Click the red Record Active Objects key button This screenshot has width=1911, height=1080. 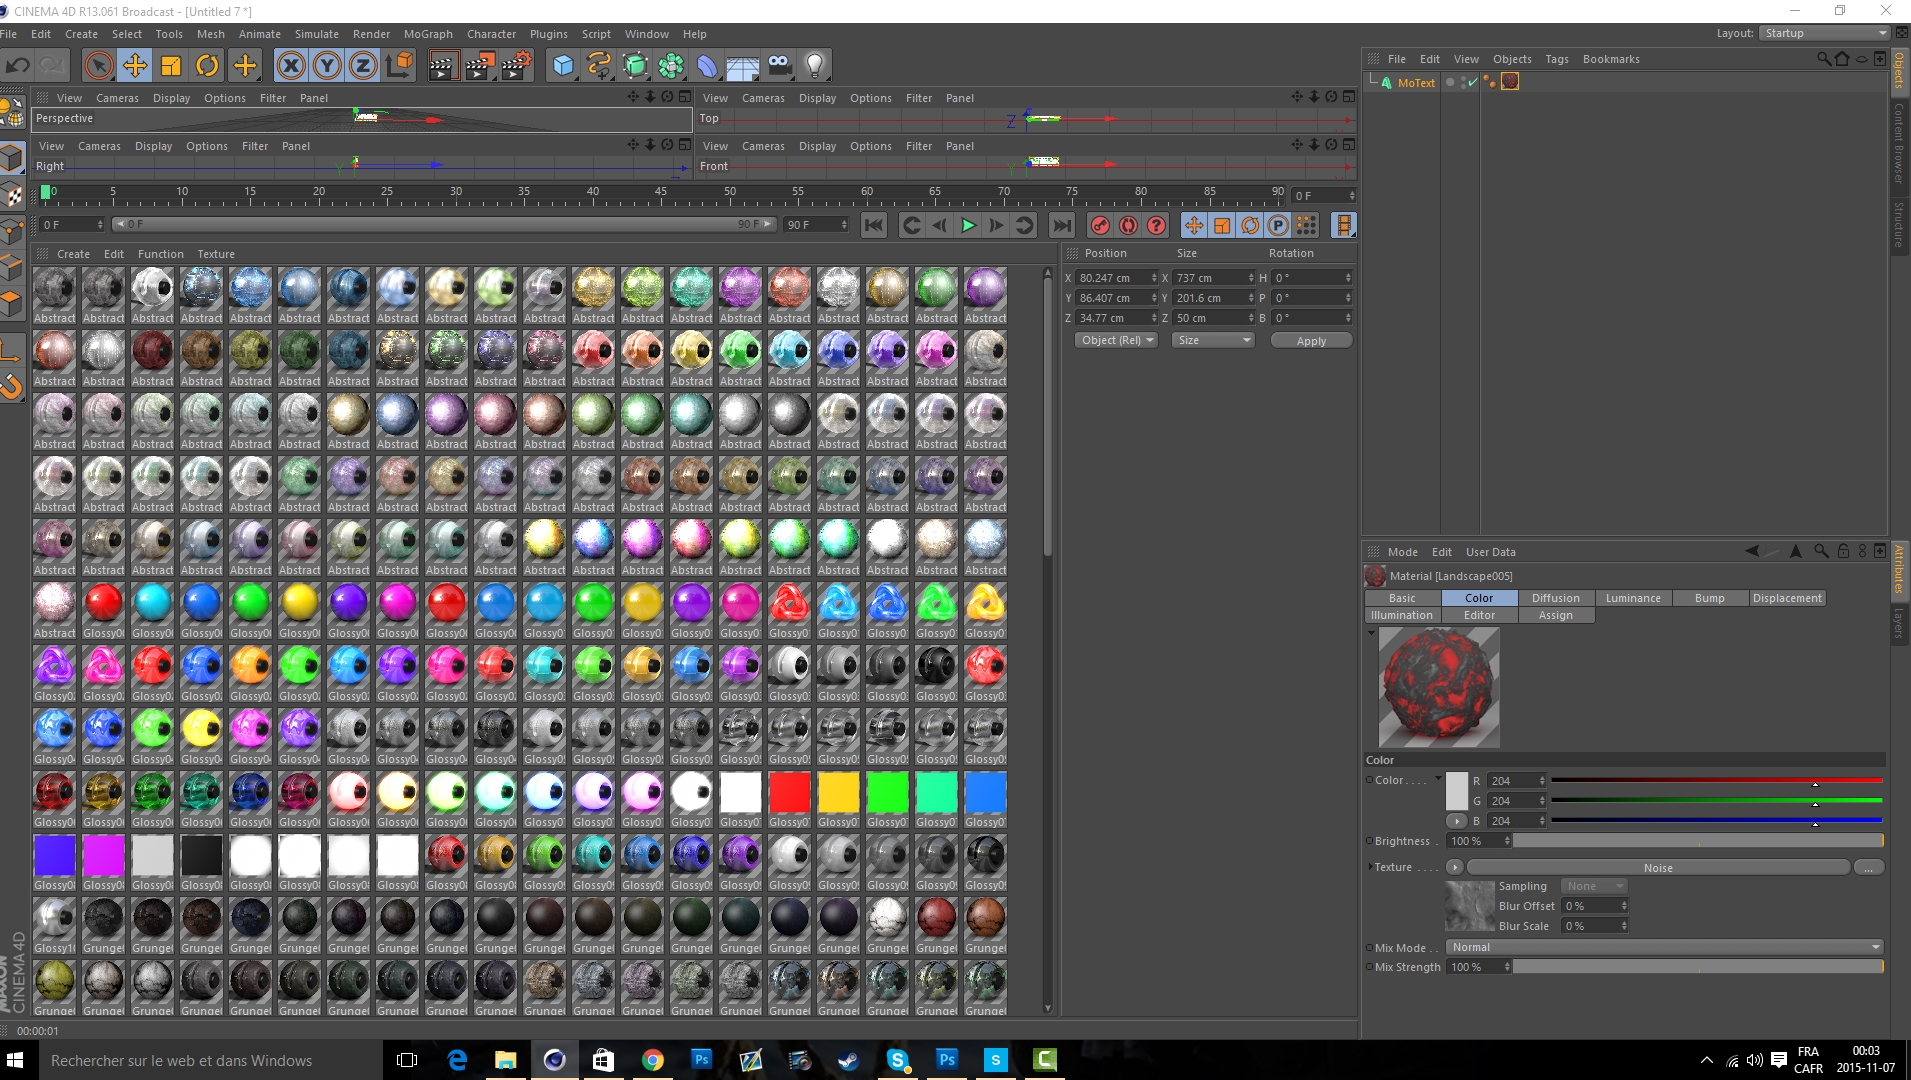tap(1100, 225)
